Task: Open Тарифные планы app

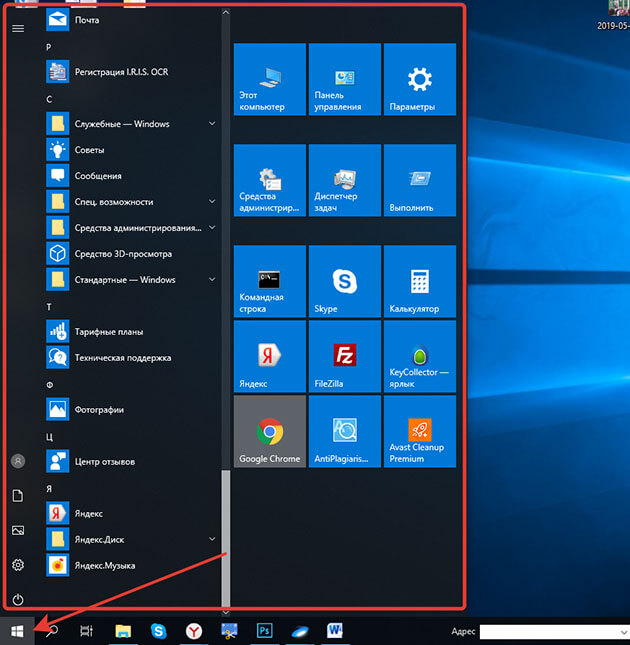Action: click(132, 332)
